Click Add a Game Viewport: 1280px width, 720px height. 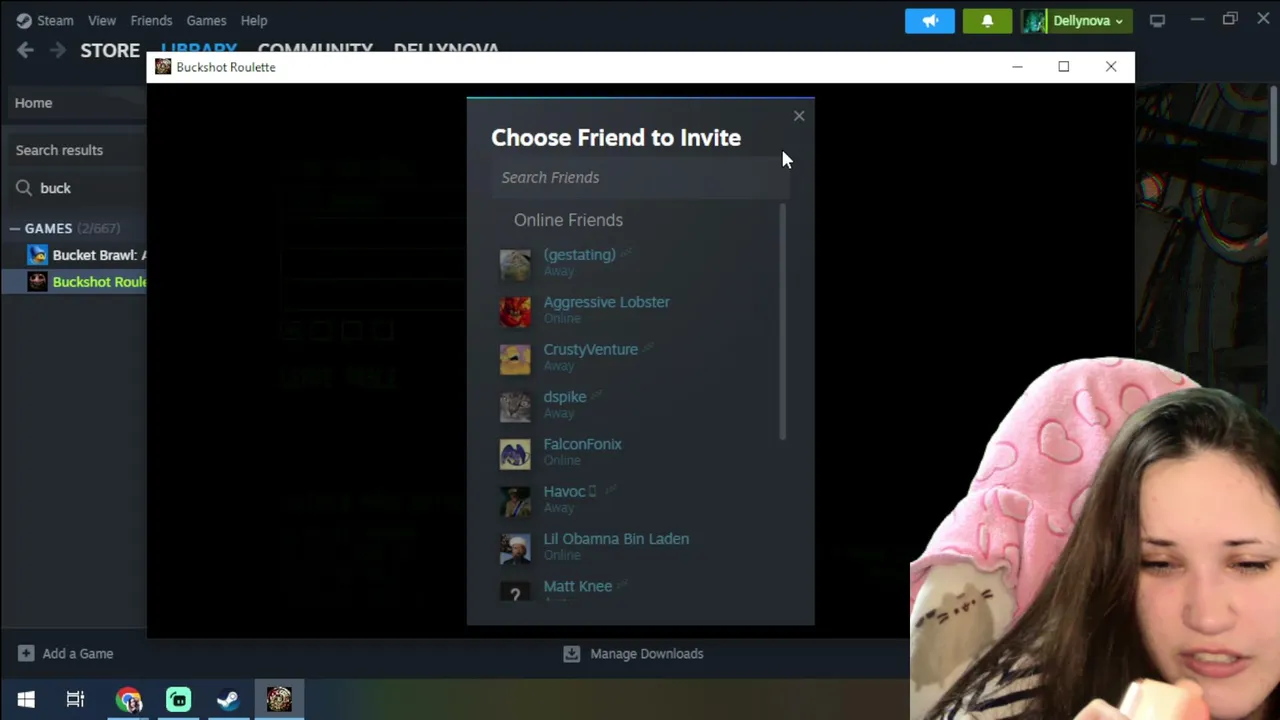click(66, 654)
